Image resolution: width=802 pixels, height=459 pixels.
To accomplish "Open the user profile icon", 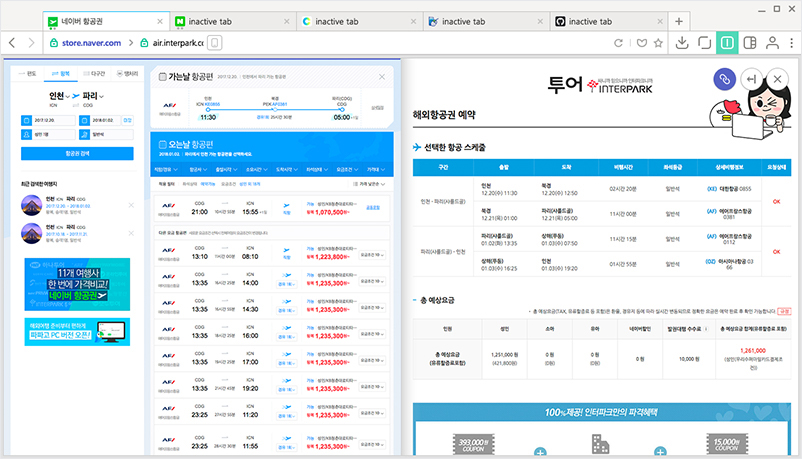I will pyautogui.click(x=772, y=43).
